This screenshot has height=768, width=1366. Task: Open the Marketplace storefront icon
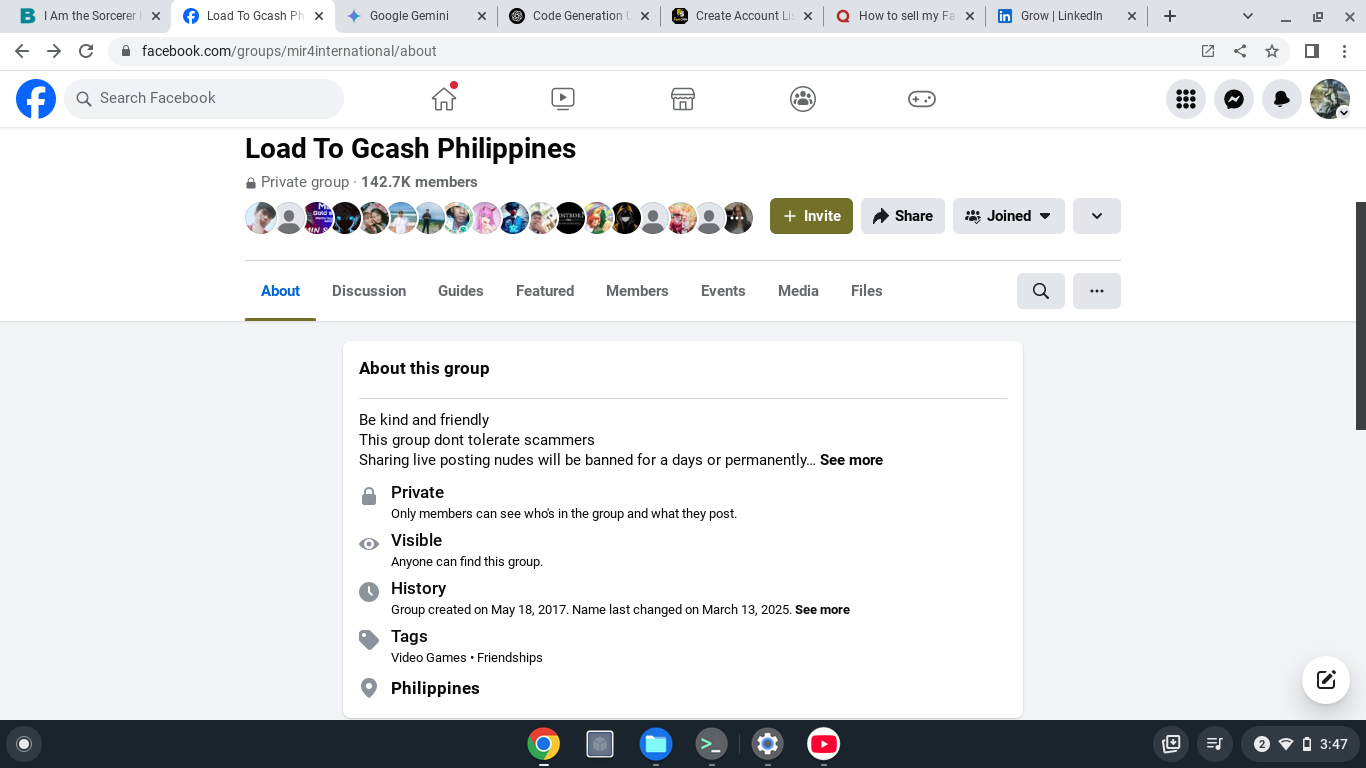point(683,98)
